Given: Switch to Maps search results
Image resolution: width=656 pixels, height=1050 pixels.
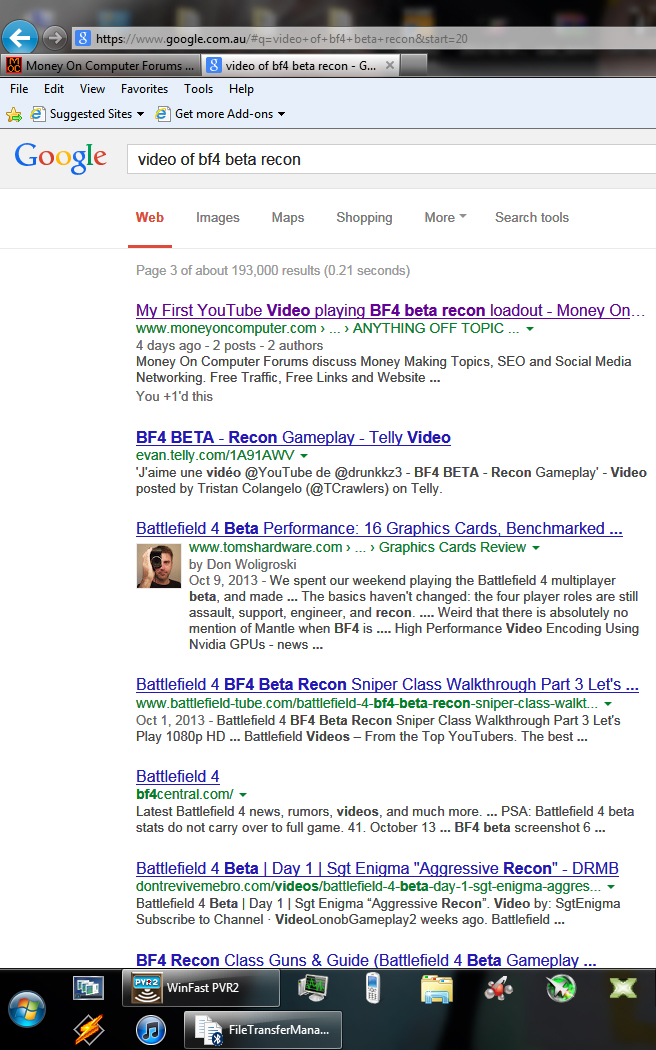Looking at the screenshot, I should [x=288, y=217].
